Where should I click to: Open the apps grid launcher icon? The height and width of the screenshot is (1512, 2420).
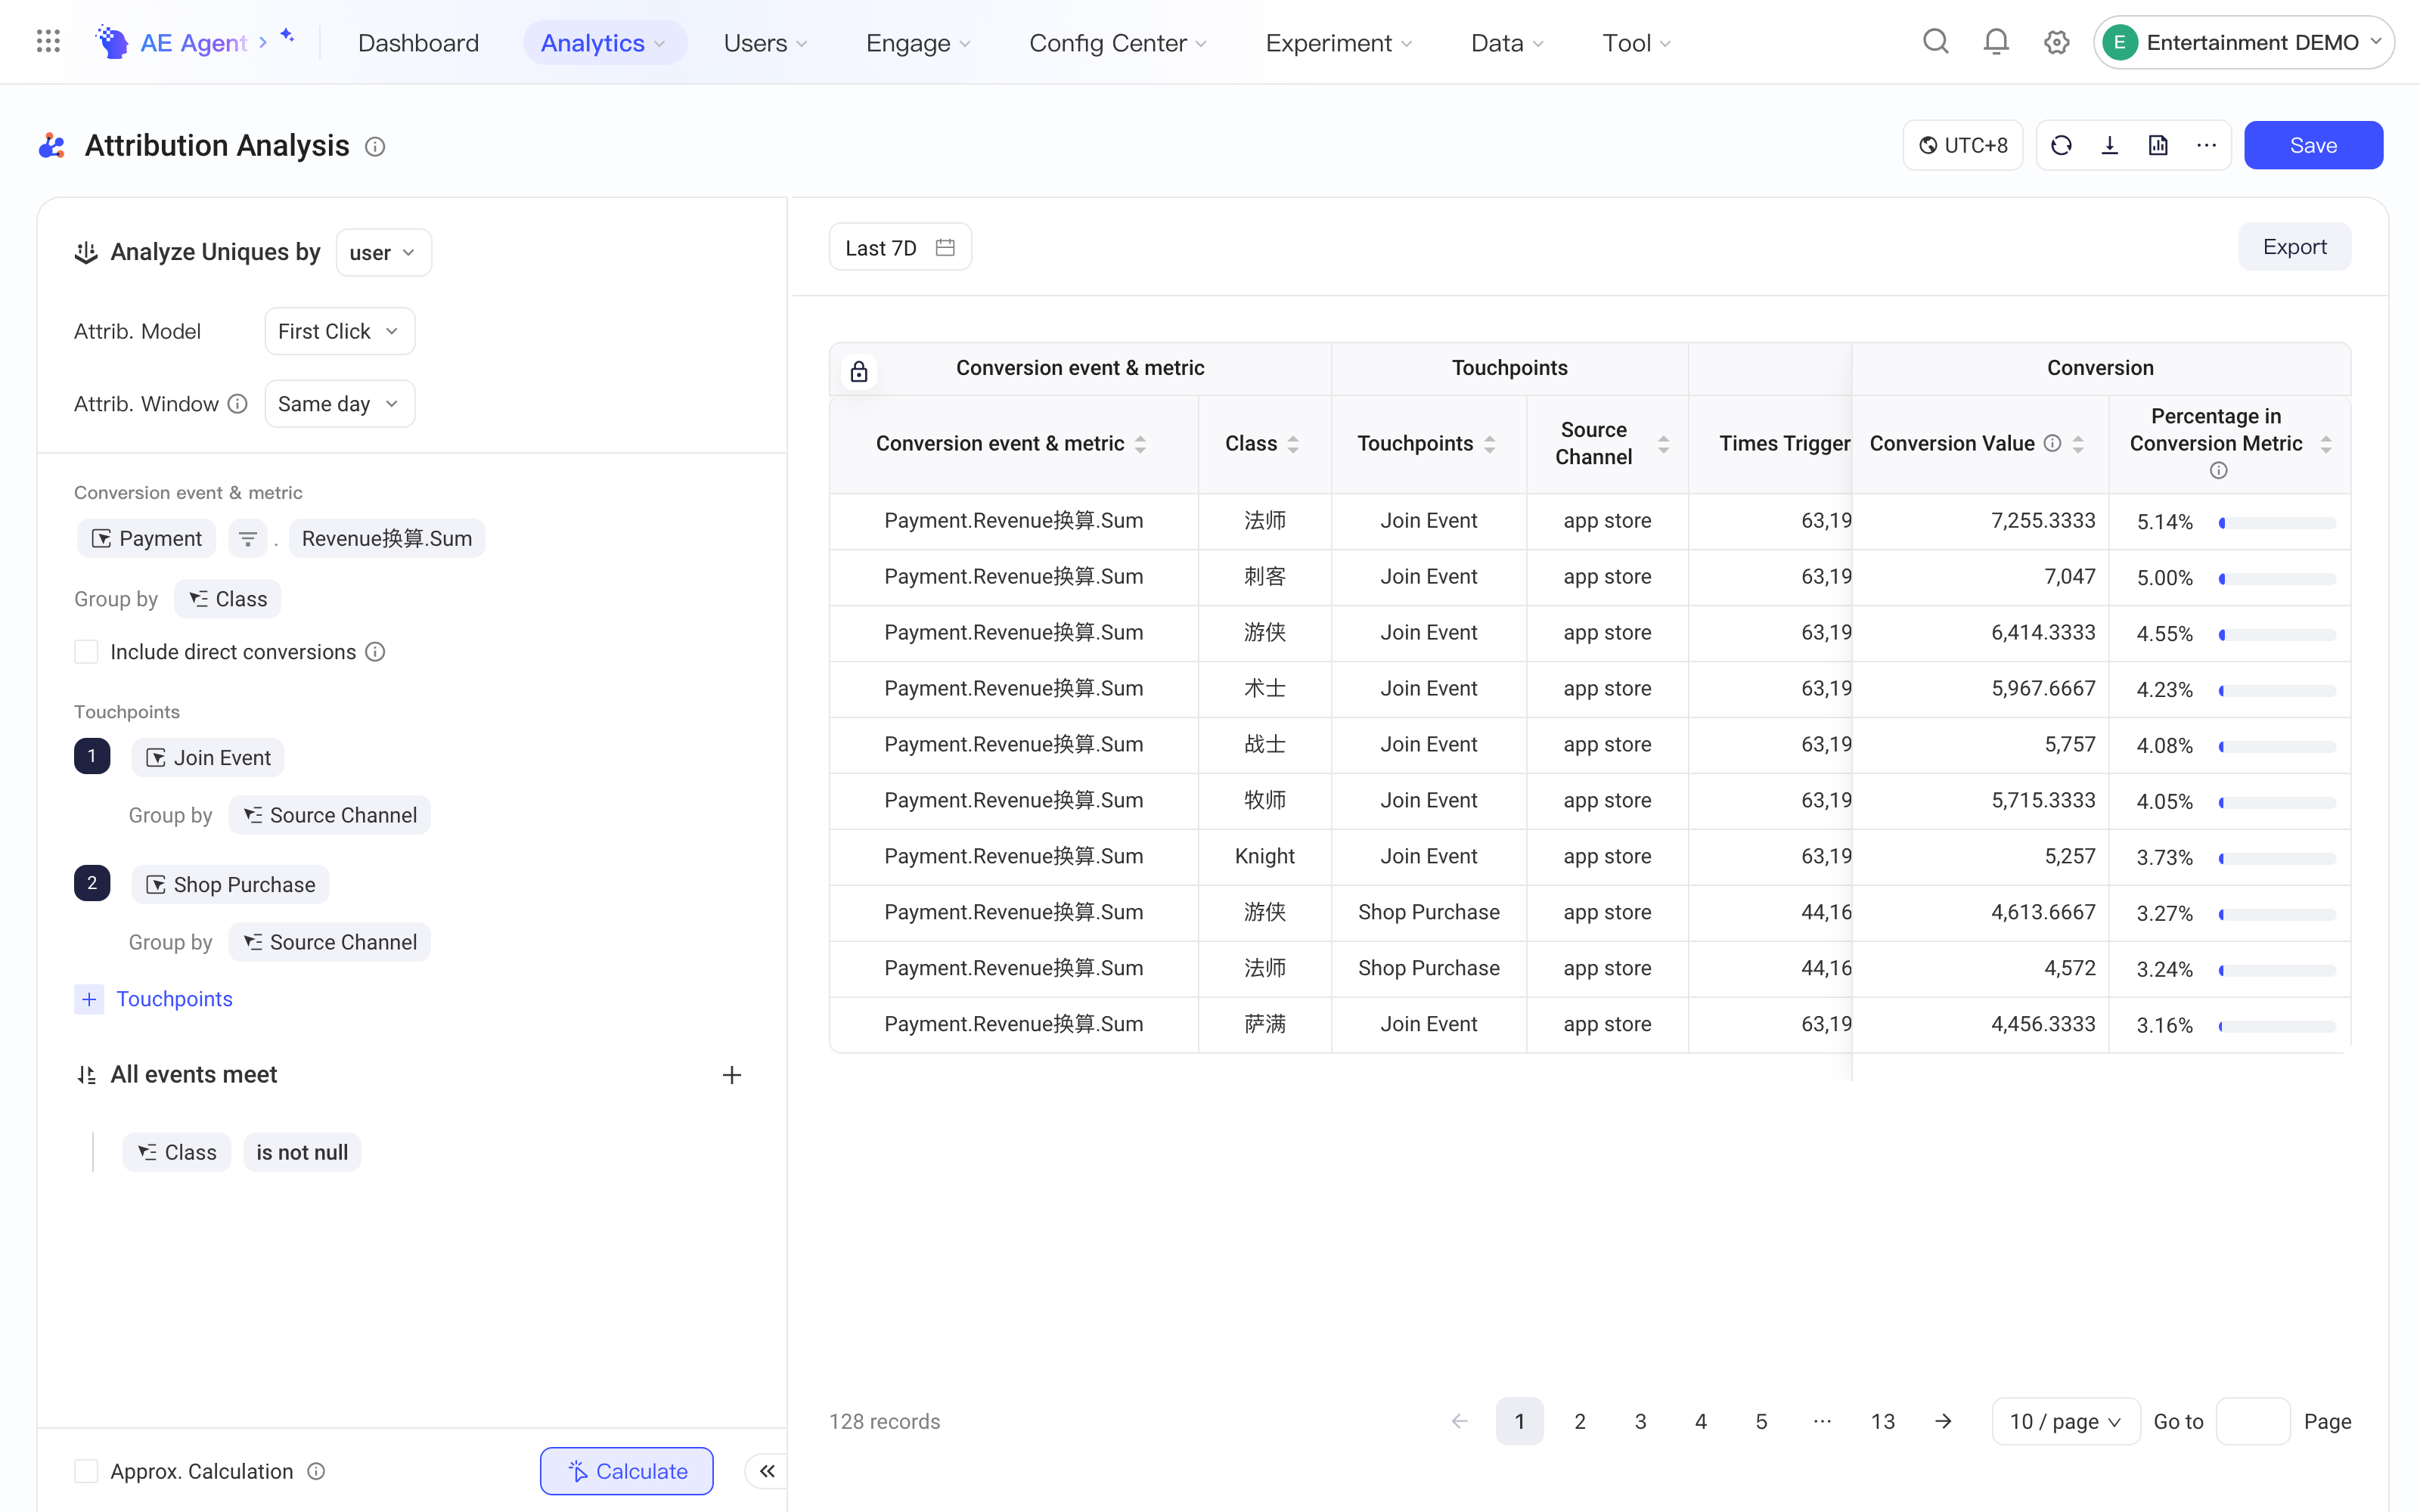pos(48,42)
